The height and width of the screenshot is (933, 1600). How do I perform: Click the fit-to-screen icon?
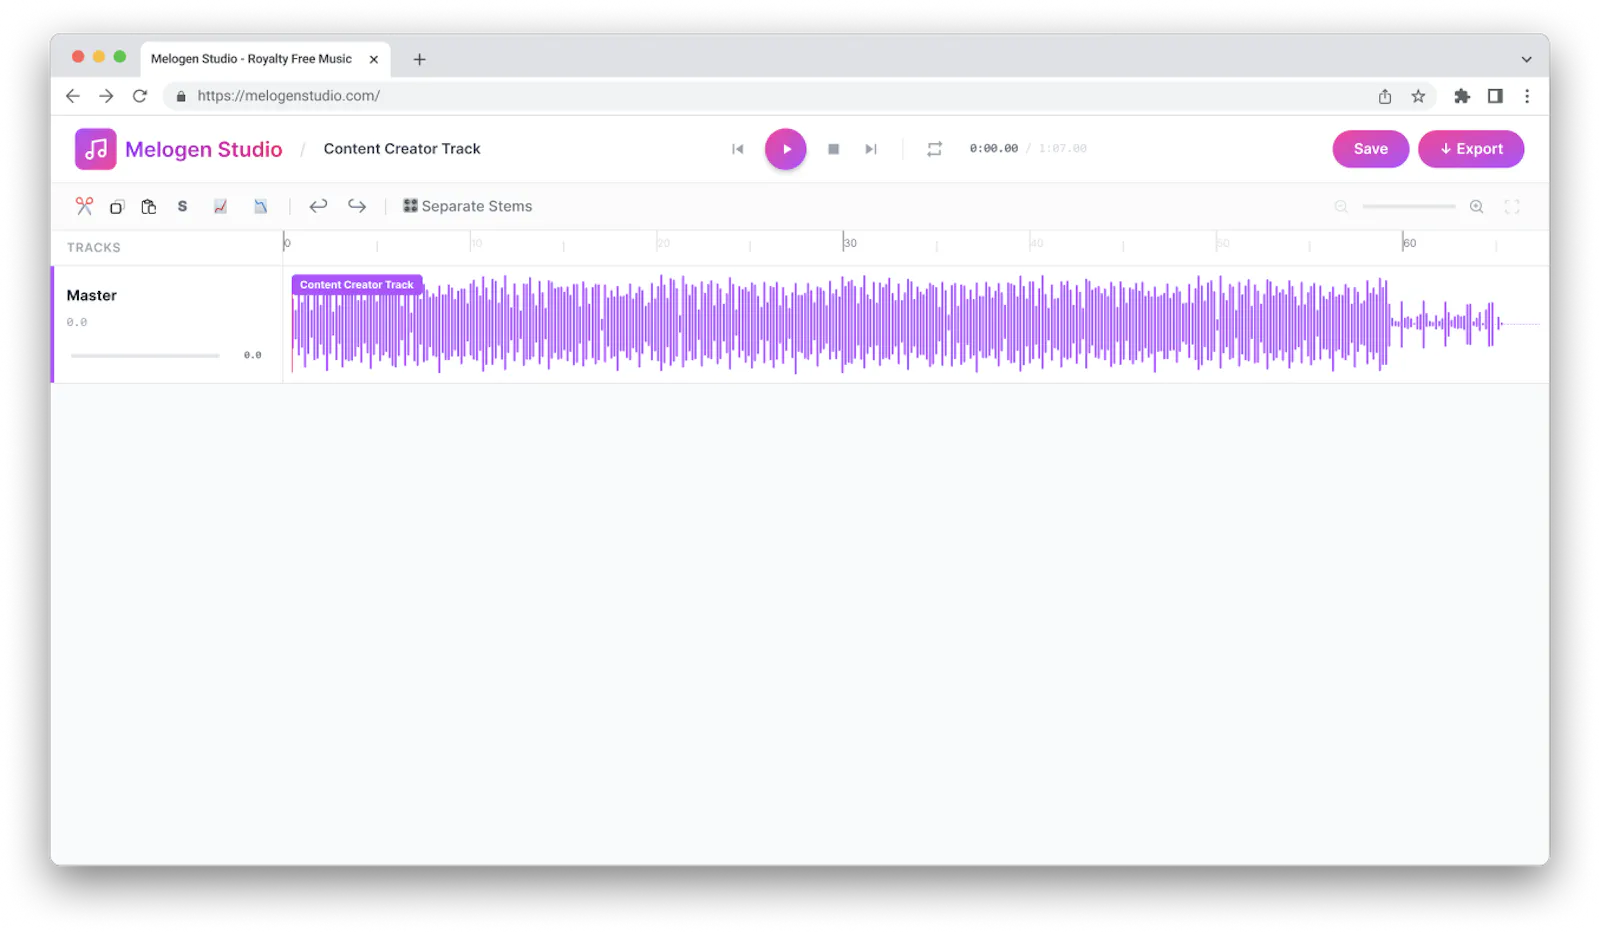point(1512,207)
